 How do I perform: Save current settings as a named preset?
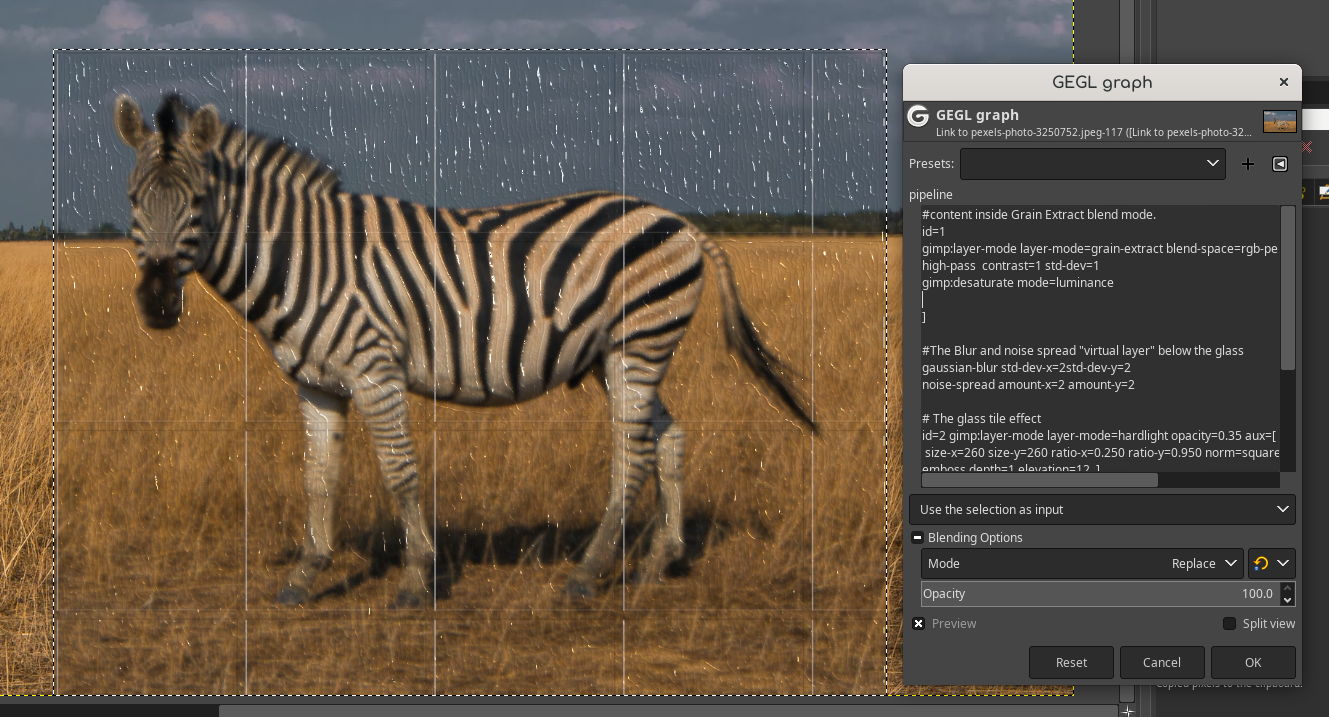click(x=1247, y=164)
